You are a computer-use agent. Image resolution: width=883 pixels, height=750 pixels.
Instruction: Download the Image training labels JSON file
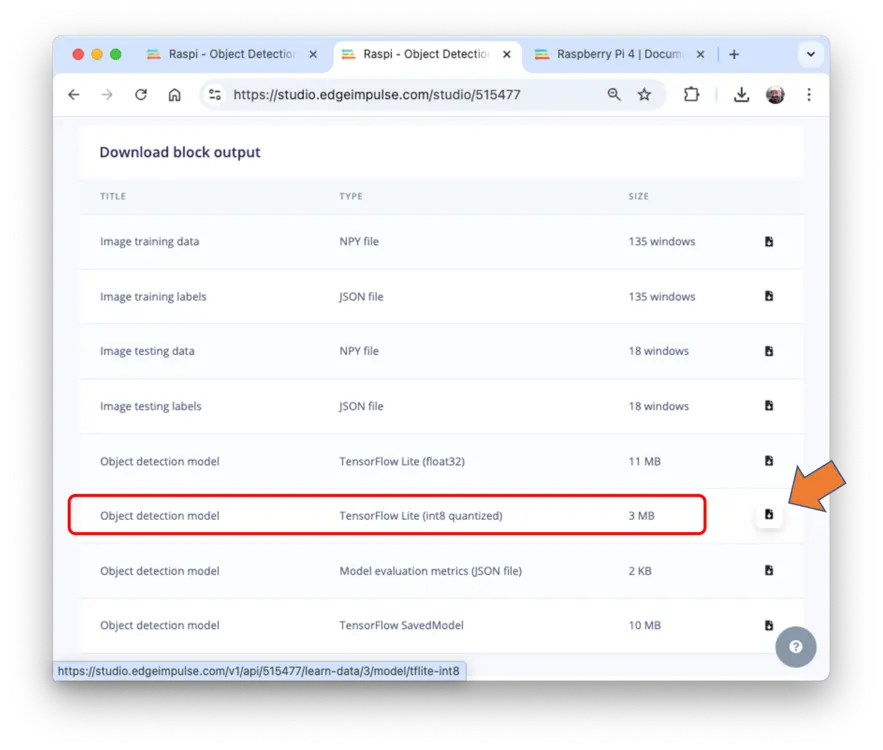768,296
